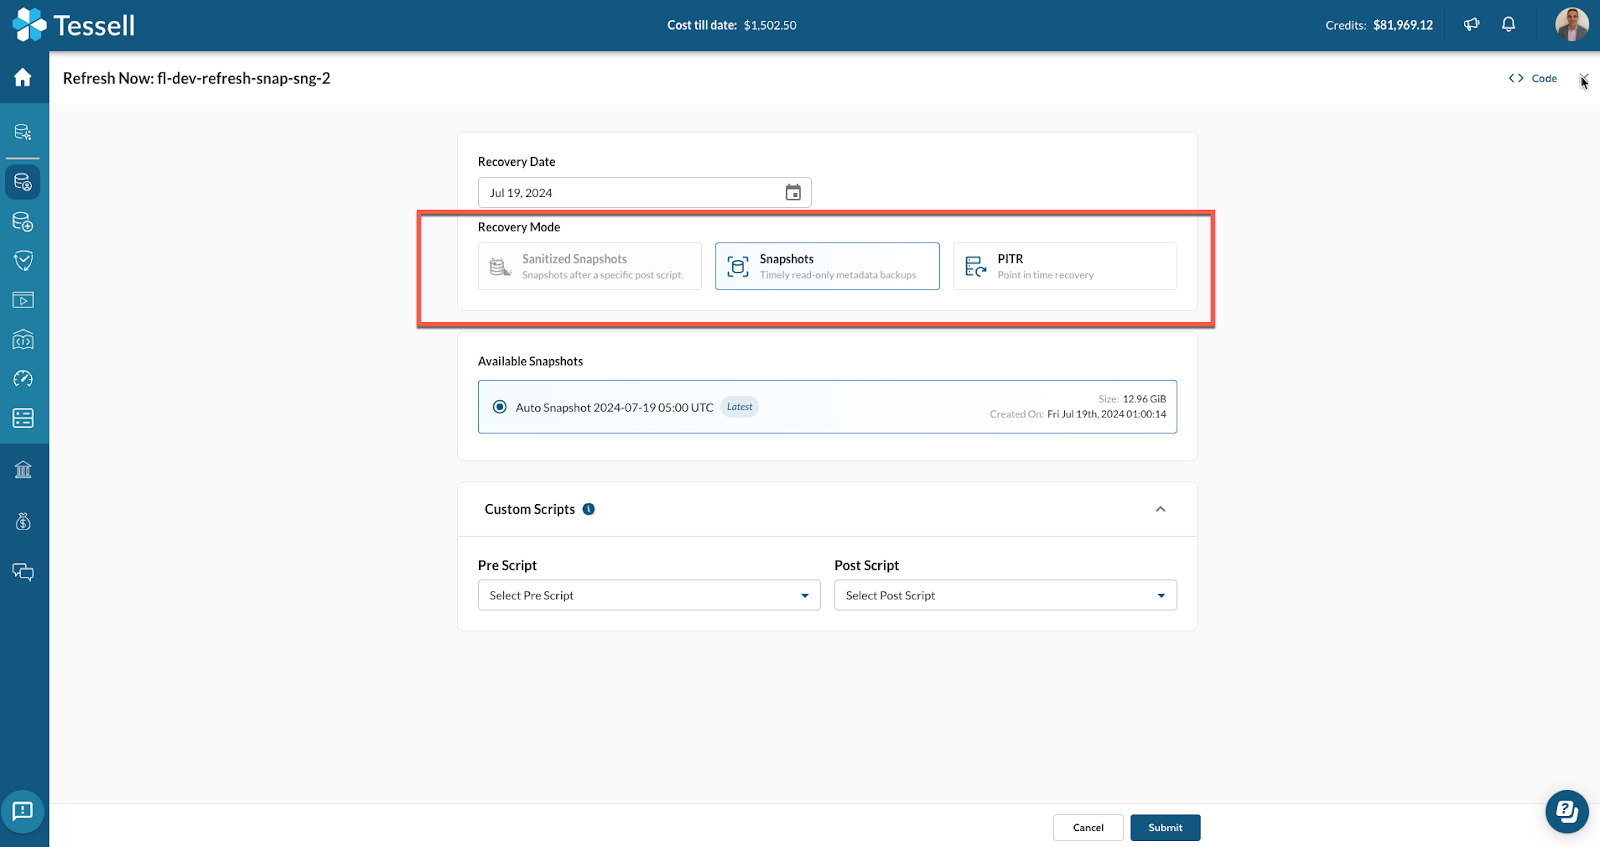The width and height of the screenshot is (1600, 847).
Task: Open the server list icon in the sidebar
Action: pyautogui.click(x=23, y=418)
